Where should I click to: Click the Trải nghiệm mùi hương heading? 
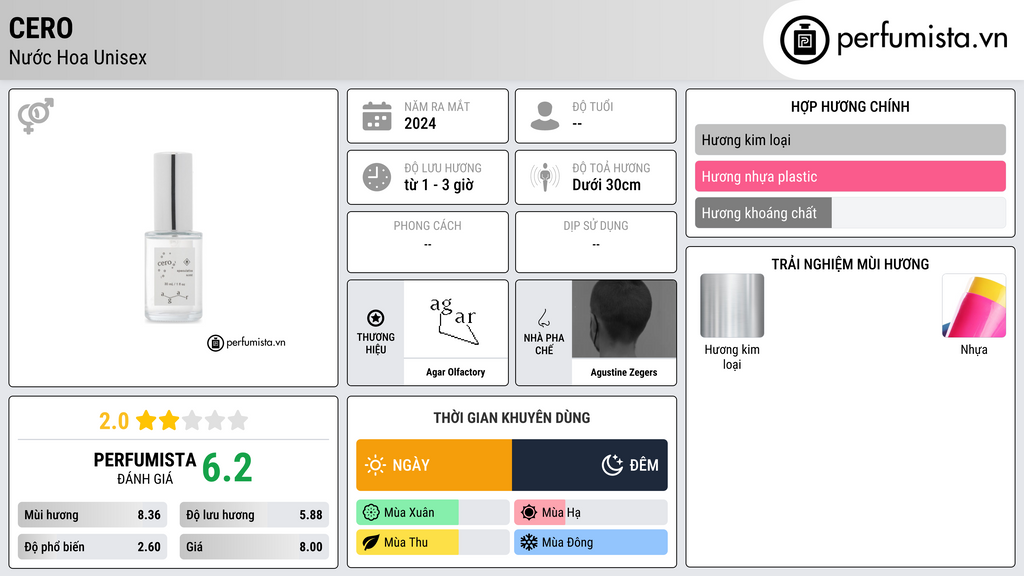[850, 264]
